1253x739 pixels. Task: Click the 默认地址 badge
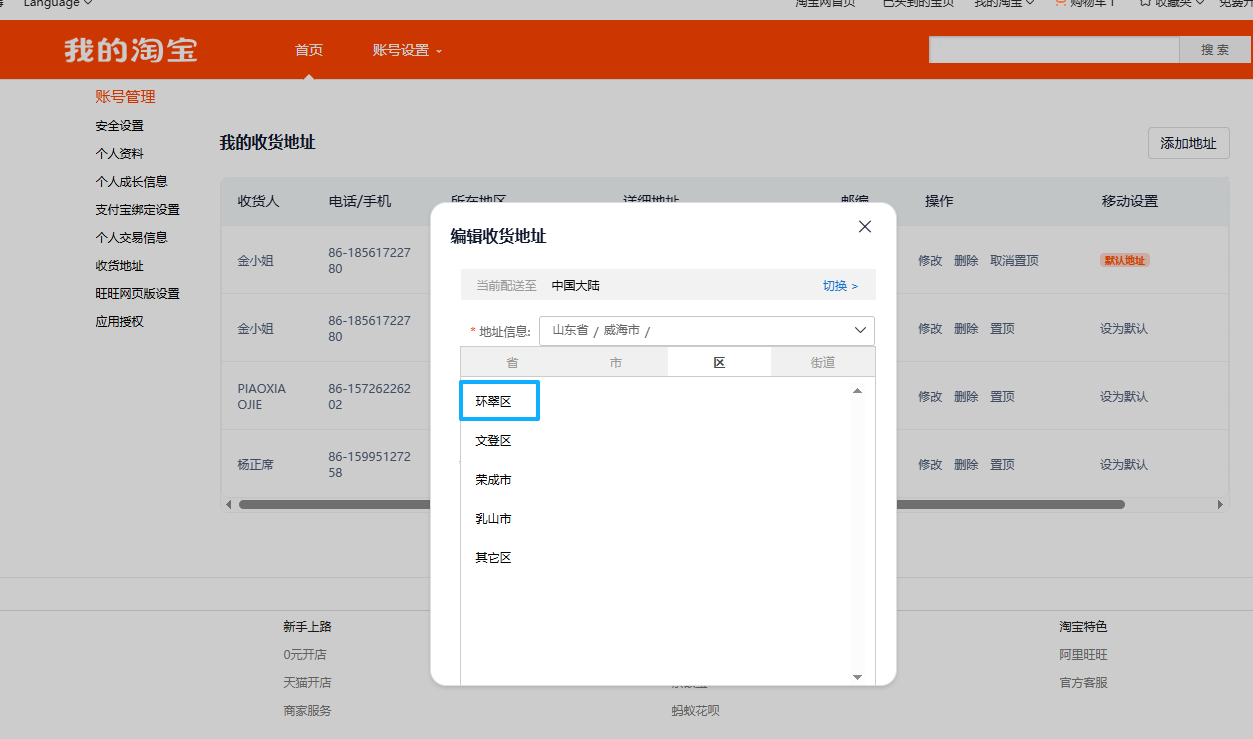[1125, 260]
